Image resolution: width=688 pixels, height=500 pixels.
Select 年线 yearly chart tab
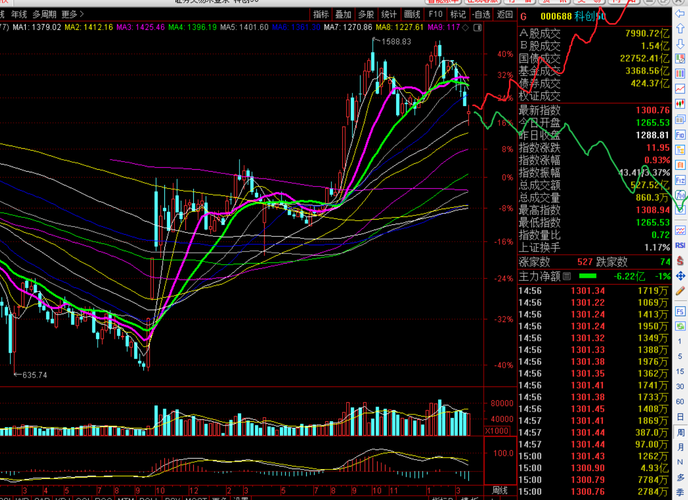point(19,14)
